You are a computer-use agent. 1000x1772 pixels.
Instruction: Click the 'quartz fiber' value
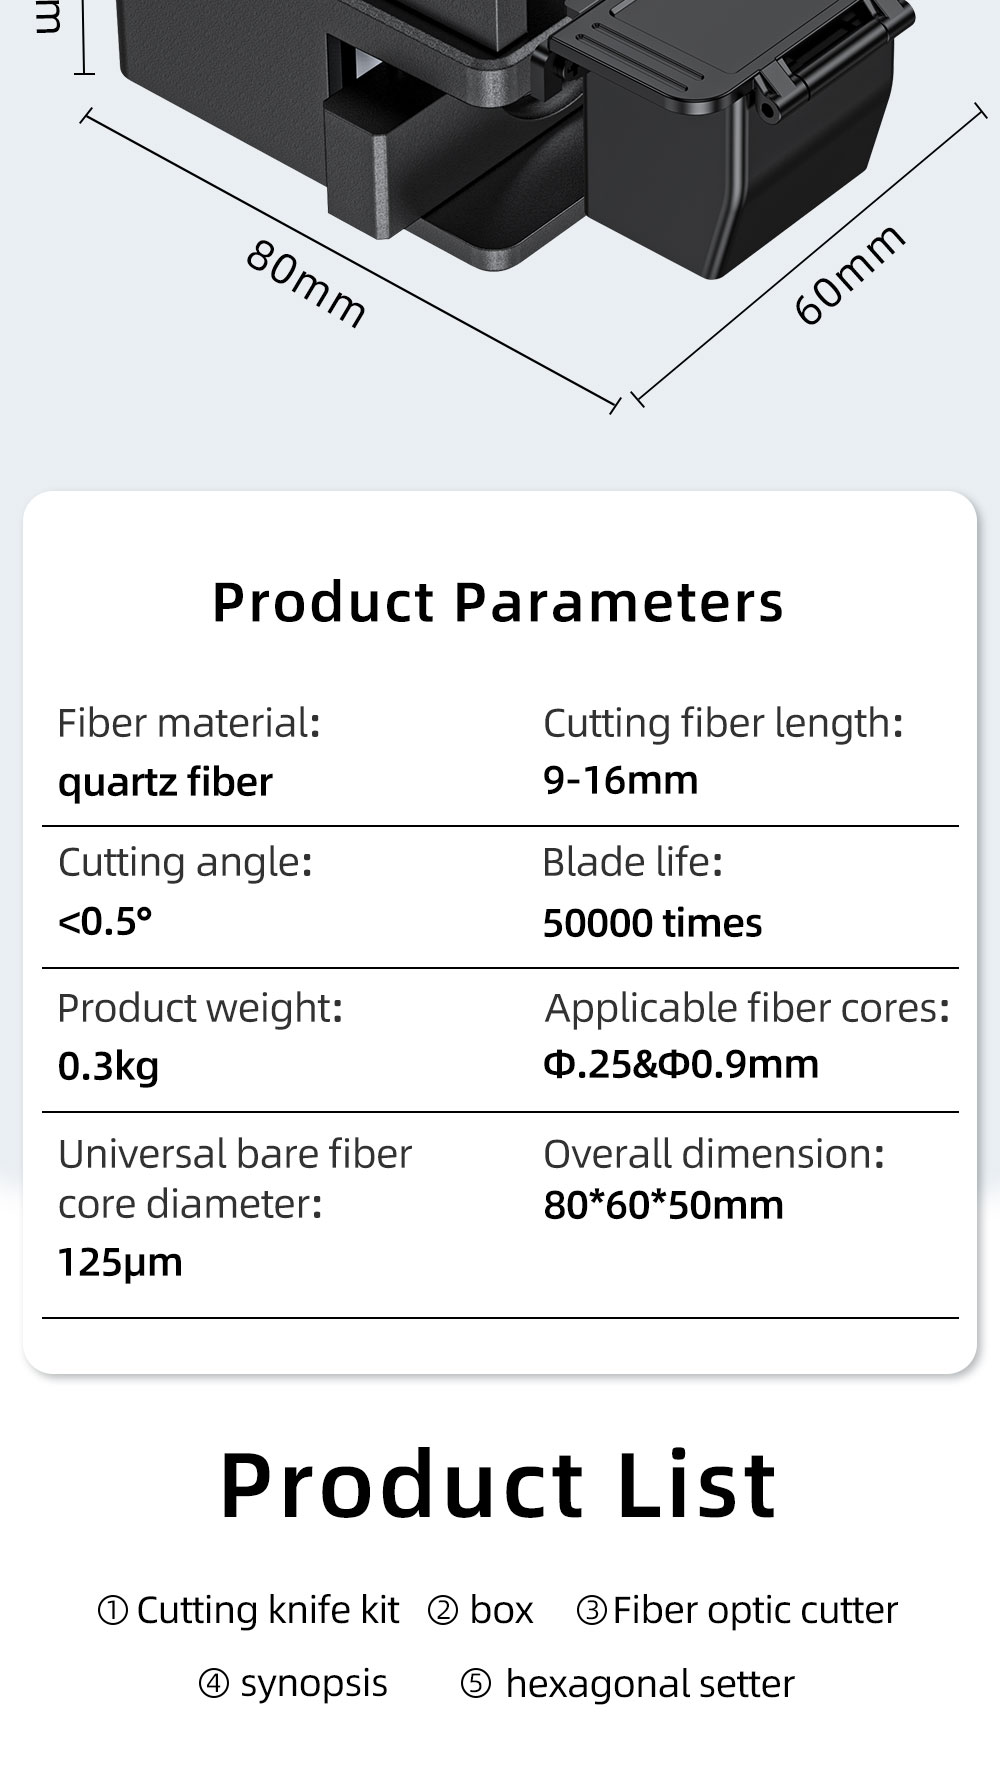[x=165, y=782]
